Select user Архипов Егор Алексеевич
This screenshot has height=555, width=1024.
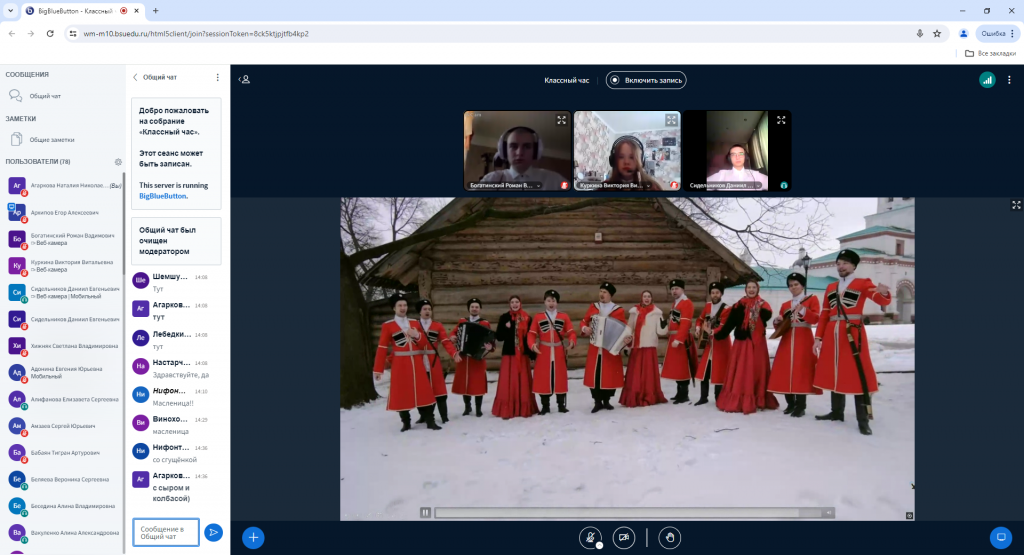[x=63, y=212]
